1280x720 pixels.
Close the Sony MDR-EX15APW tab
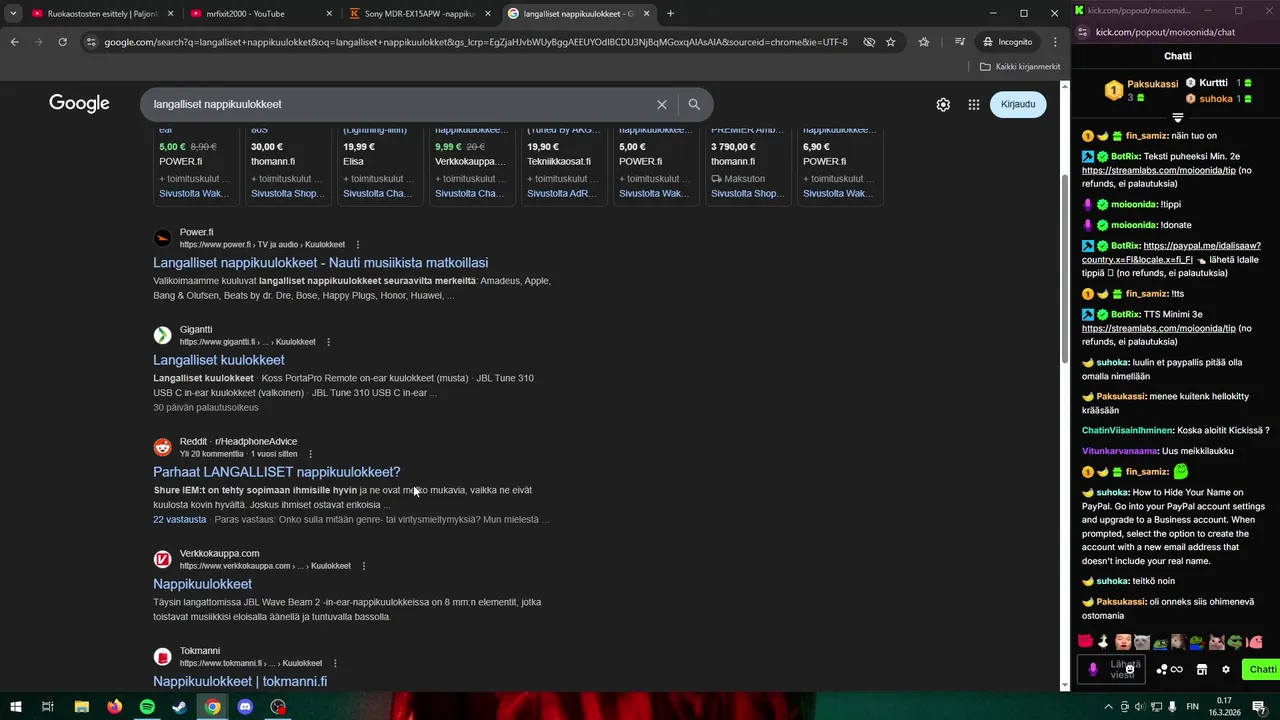tap(488, 14)
